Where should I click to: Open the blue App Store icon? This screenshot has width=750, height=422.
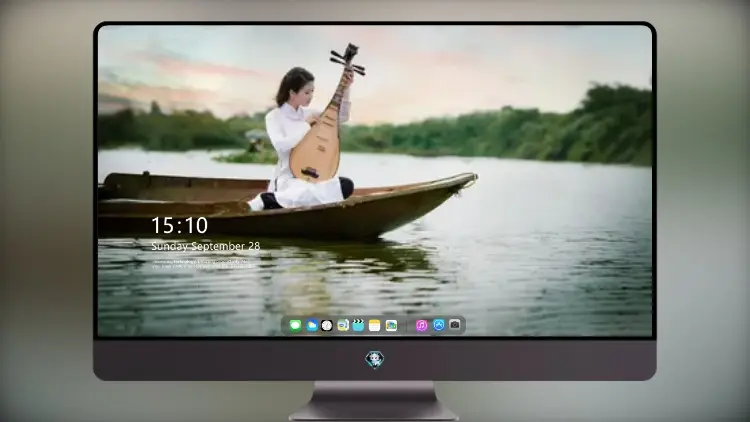tap(439, 325)
